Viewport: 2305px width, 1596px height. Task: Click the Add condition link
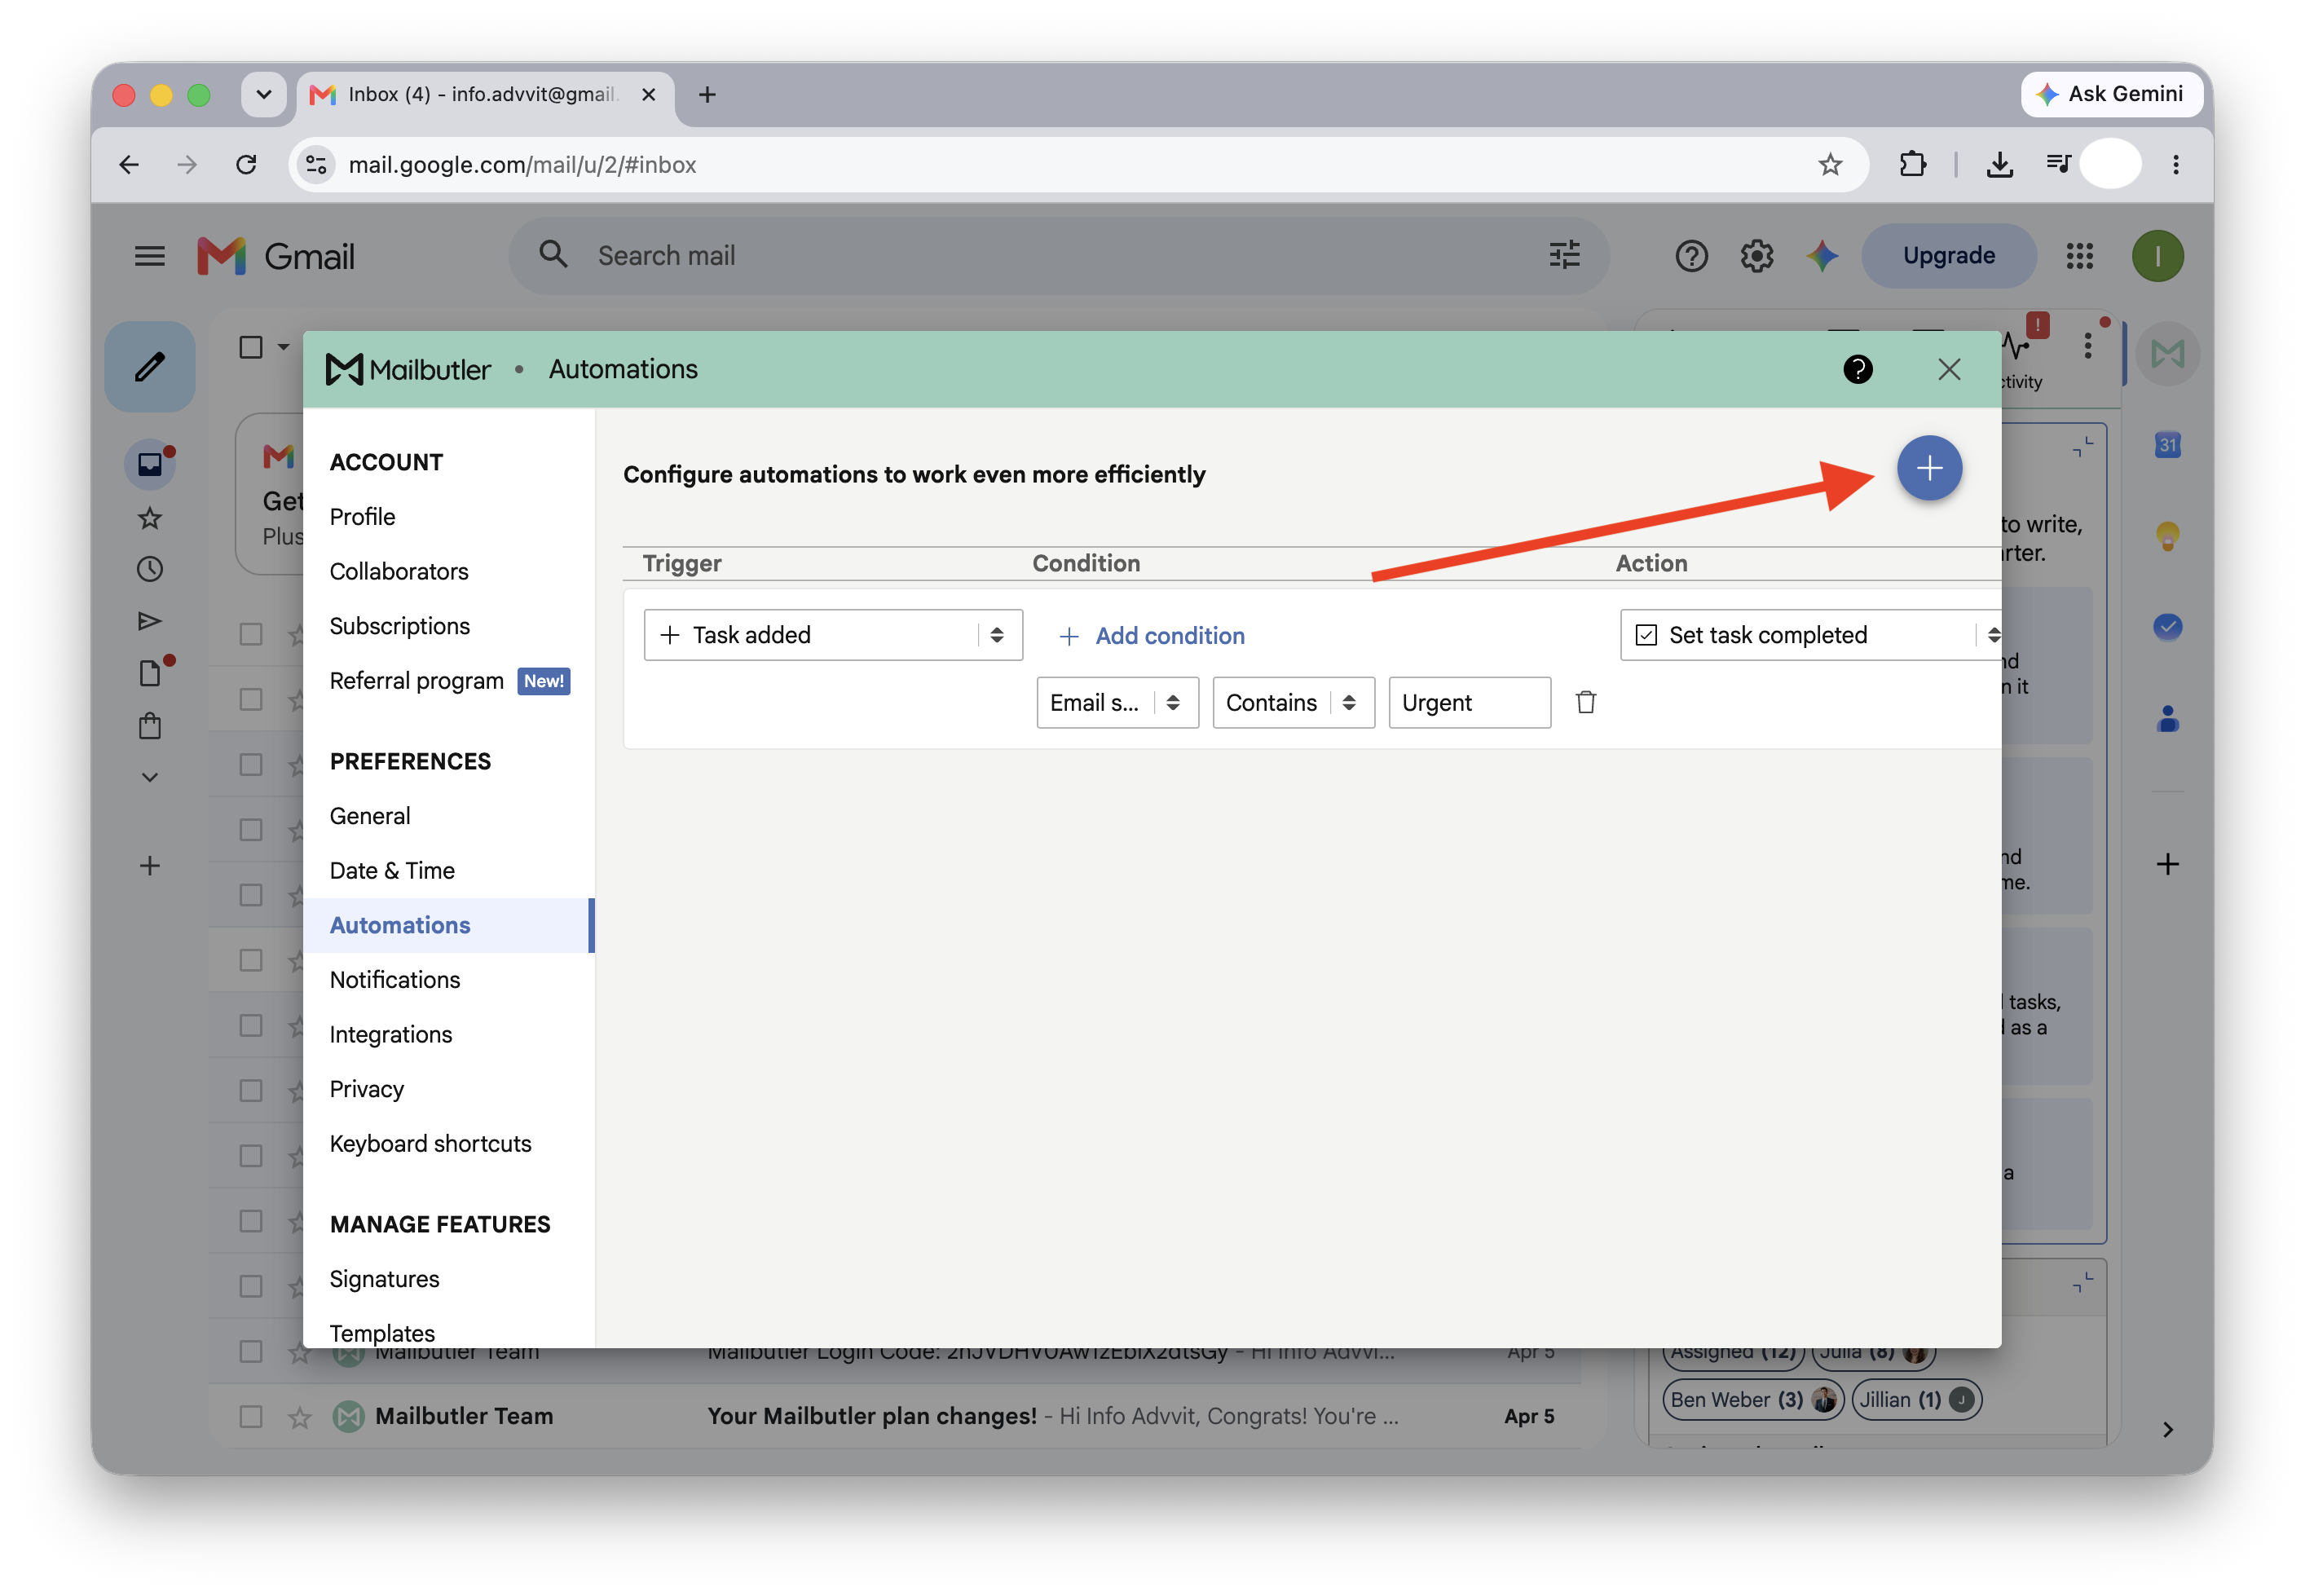[x=1151, y=635]
